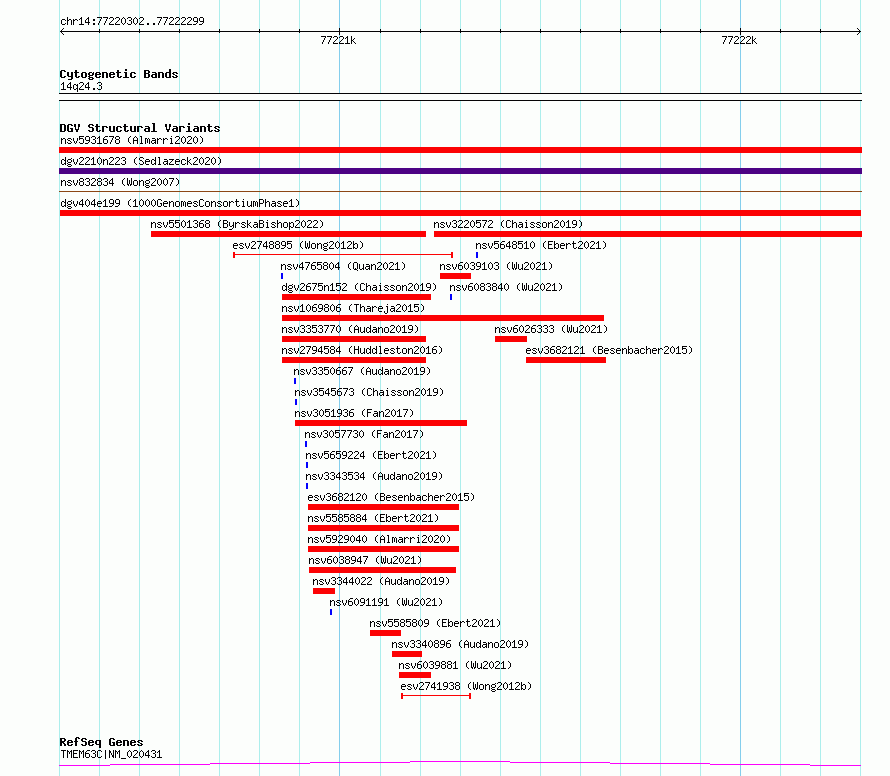The width and height of the screenshot is (890, 776).
Task: Open the nsv832834 (Wong2007) variant label
Action: pos(120,182)
